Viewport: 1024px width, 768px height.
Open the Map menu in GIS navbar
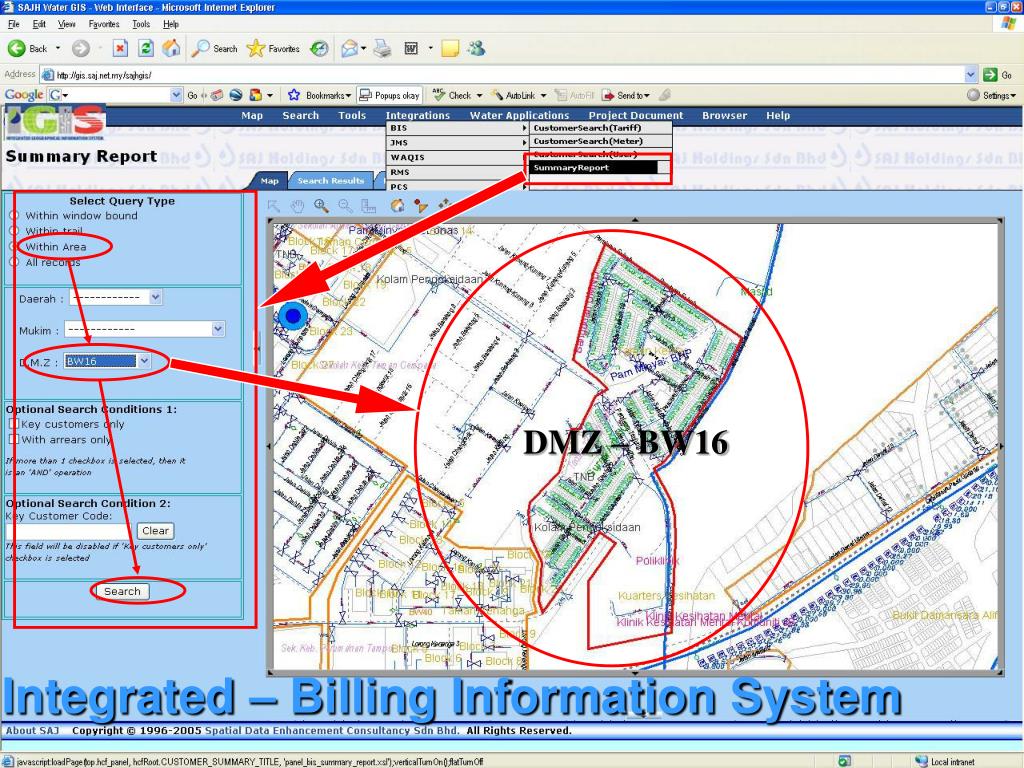click(252, 116)
